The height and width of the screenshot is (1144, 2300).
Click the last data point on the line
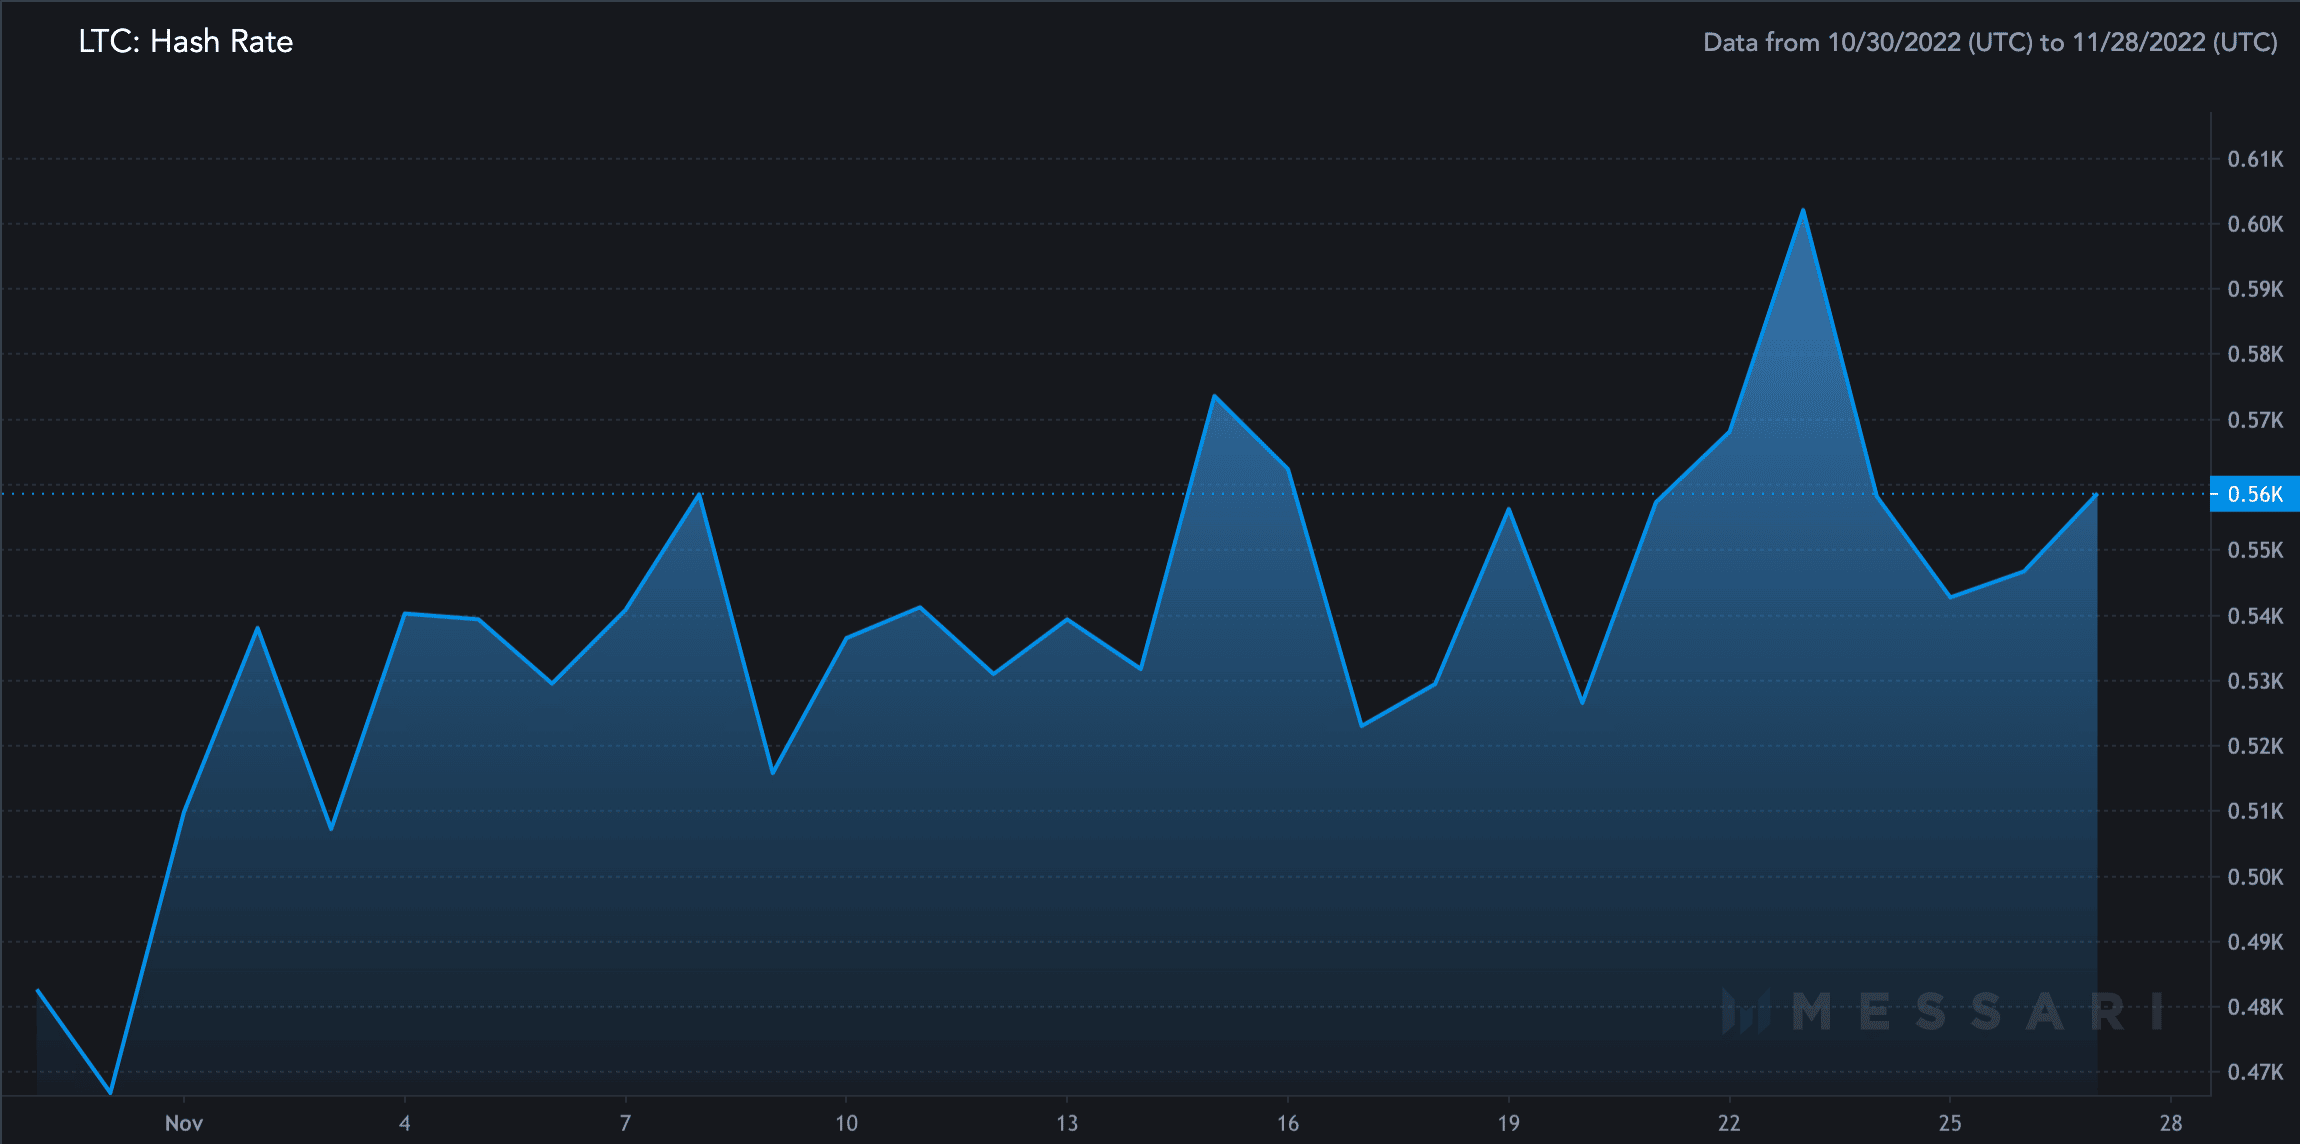click(x=2097, y=494)
